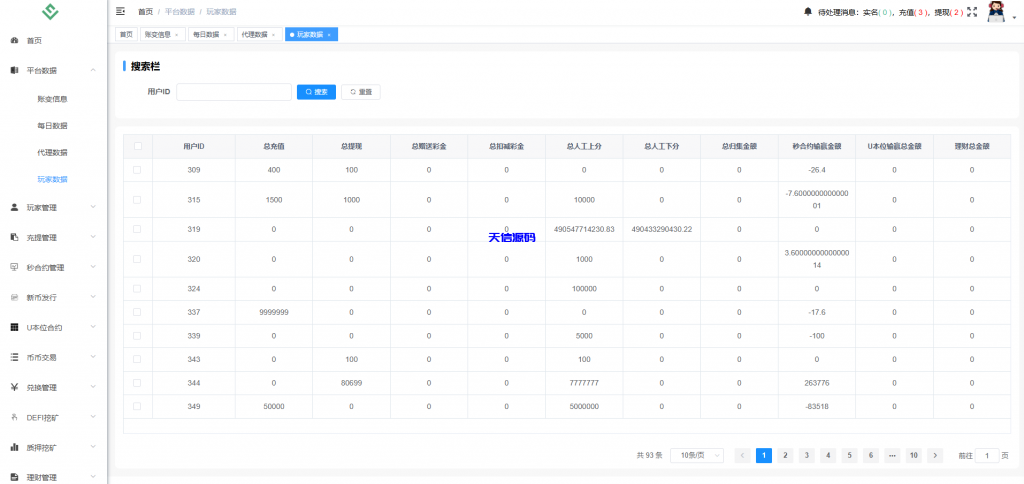Open the 10条/页 page size dropdown
This screenshot has height=484, width=1024.
tap(697, 455)
